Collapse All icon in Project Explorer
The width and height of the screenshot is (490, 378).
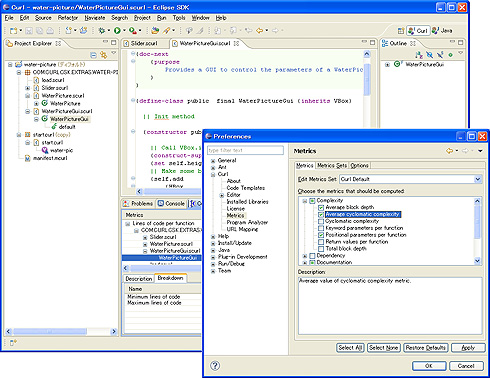point(94,55)
